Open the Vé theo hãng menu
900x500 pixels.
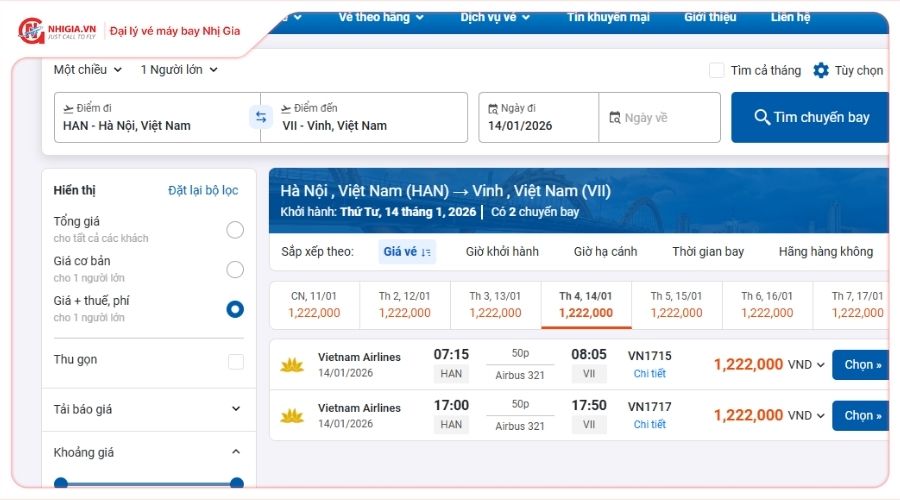click(x=381, y=17)
